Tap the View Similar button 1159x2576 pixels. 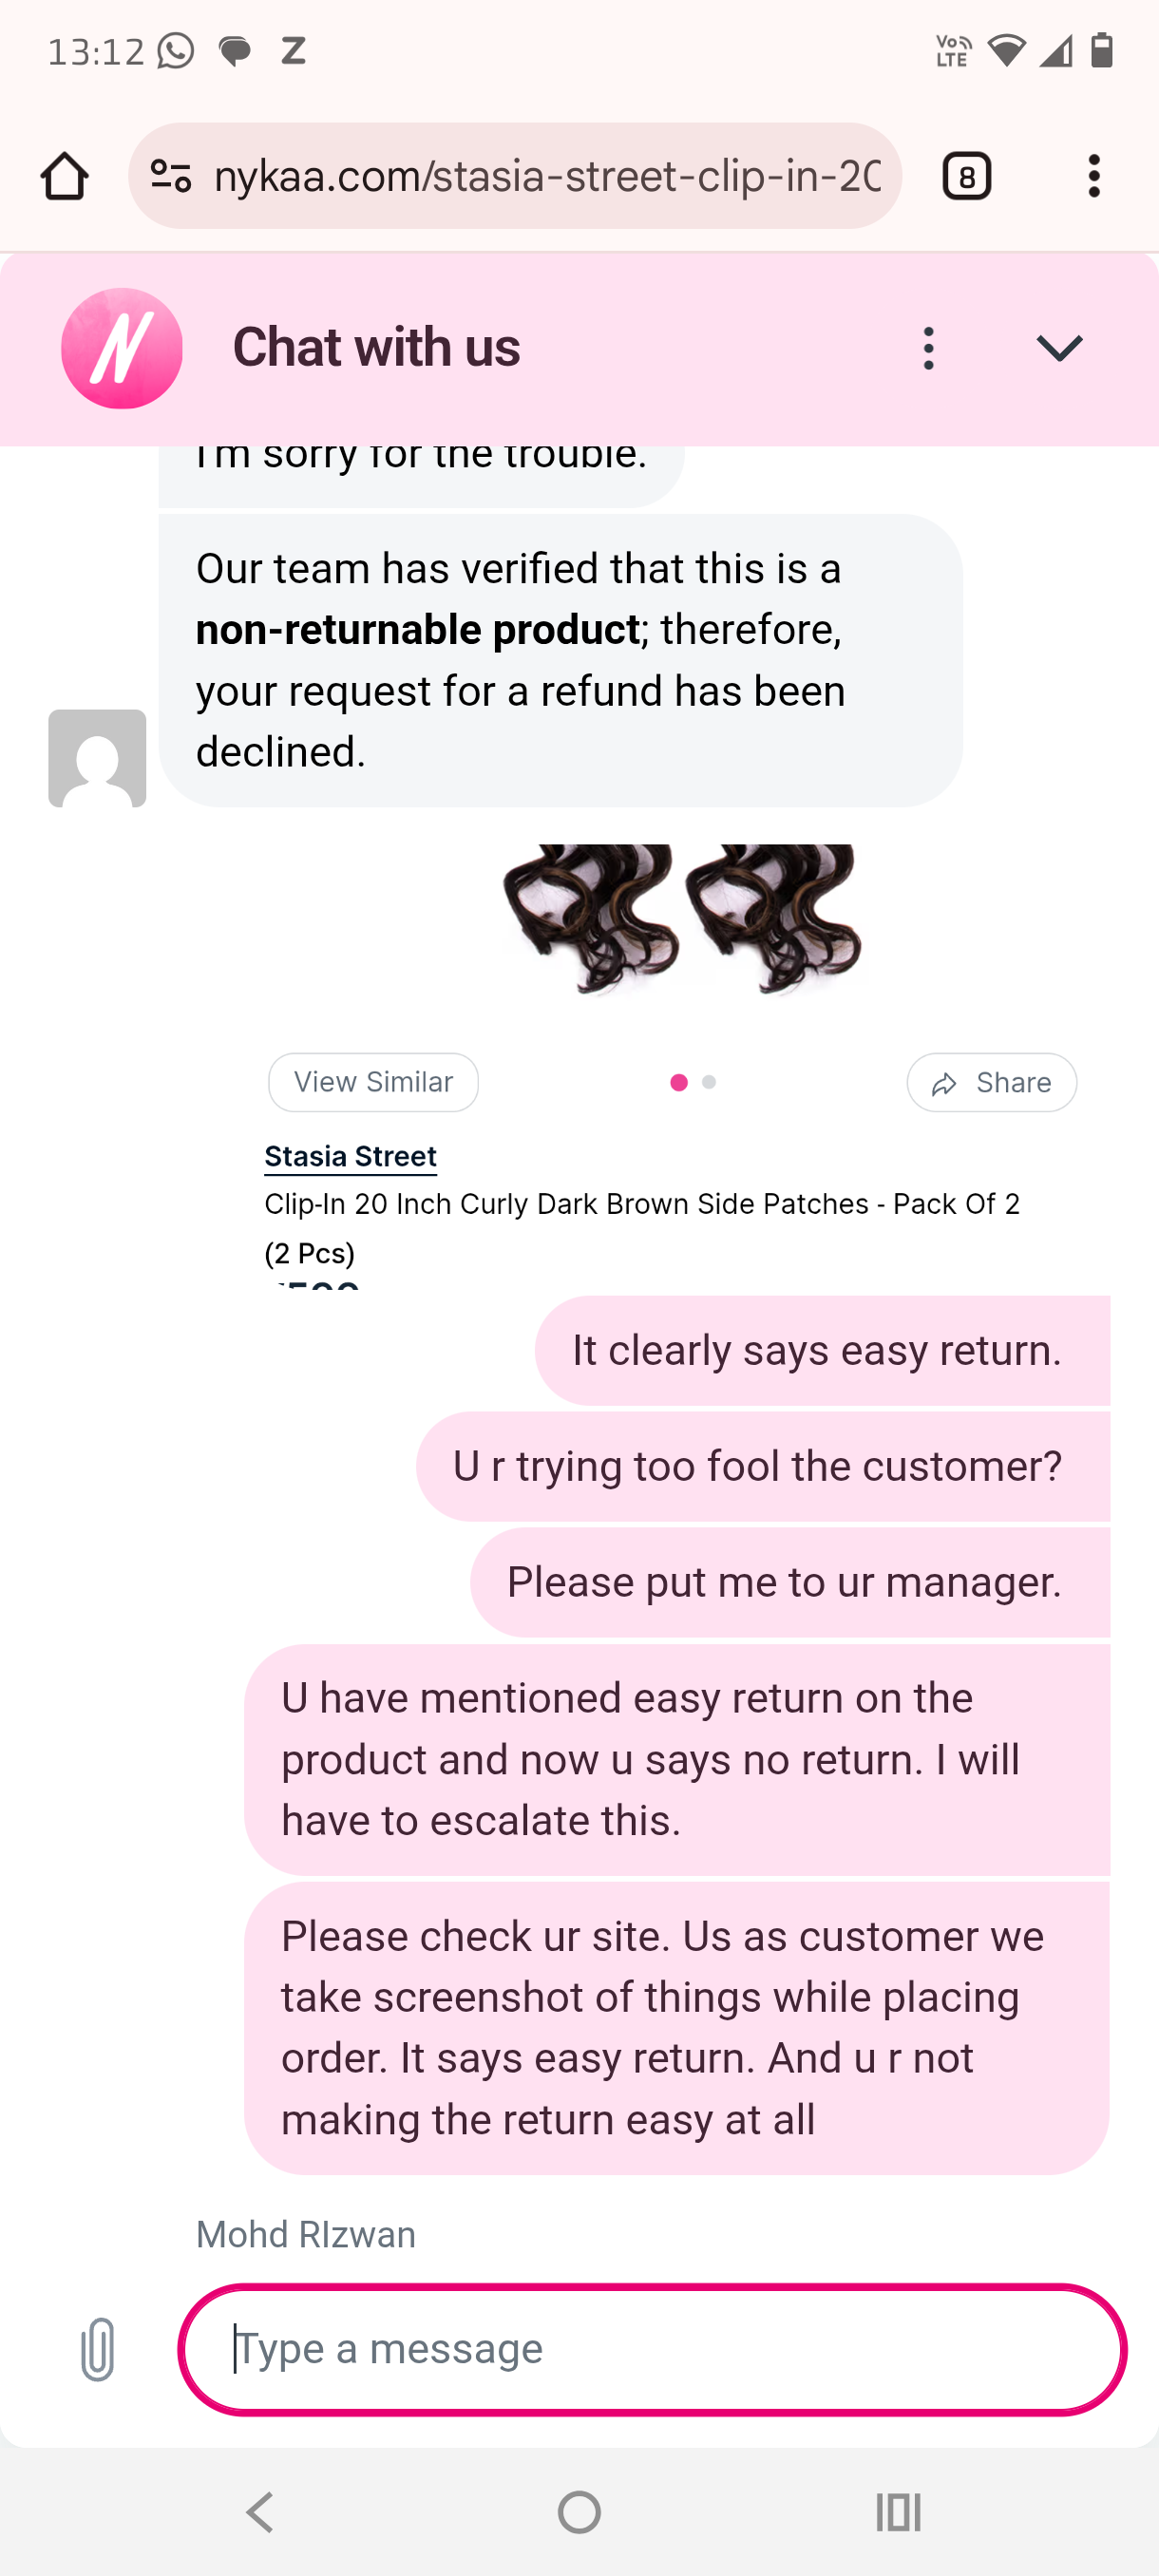373,1082
